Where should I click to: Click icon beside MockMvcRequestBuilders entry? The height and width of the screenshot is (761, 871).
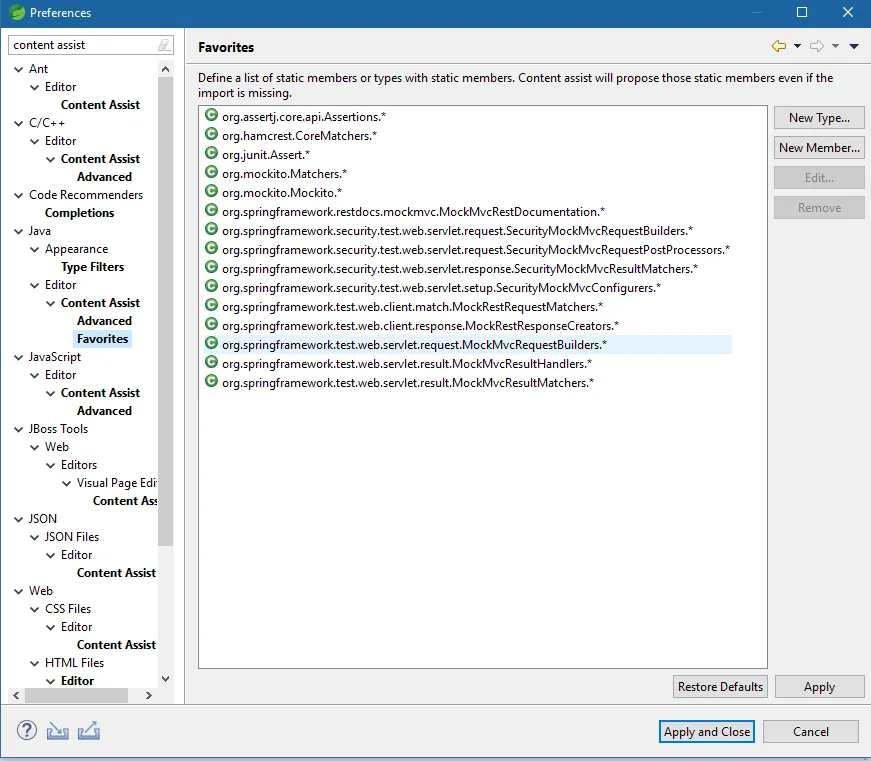click(x=211, y=343)
